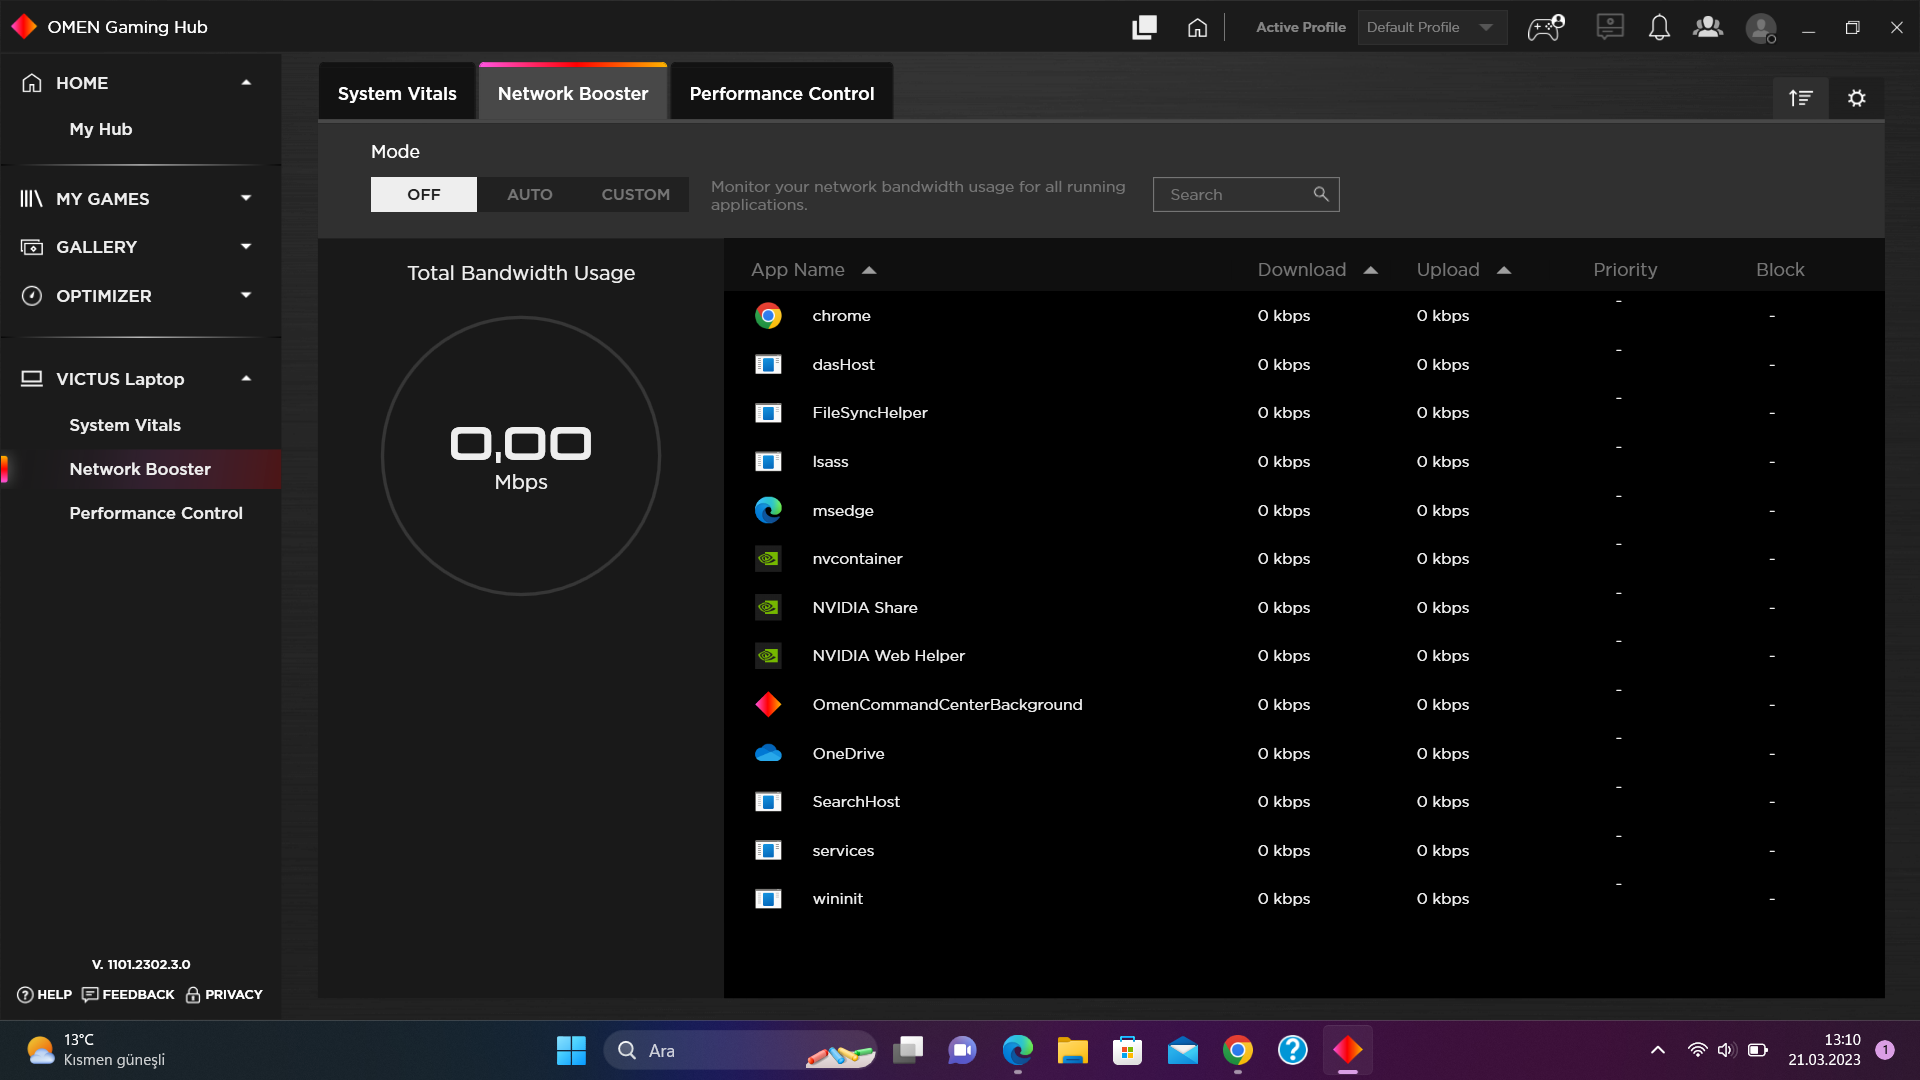Open the Windows Start button
1920x1080 pixels.
pos(571,1050)
